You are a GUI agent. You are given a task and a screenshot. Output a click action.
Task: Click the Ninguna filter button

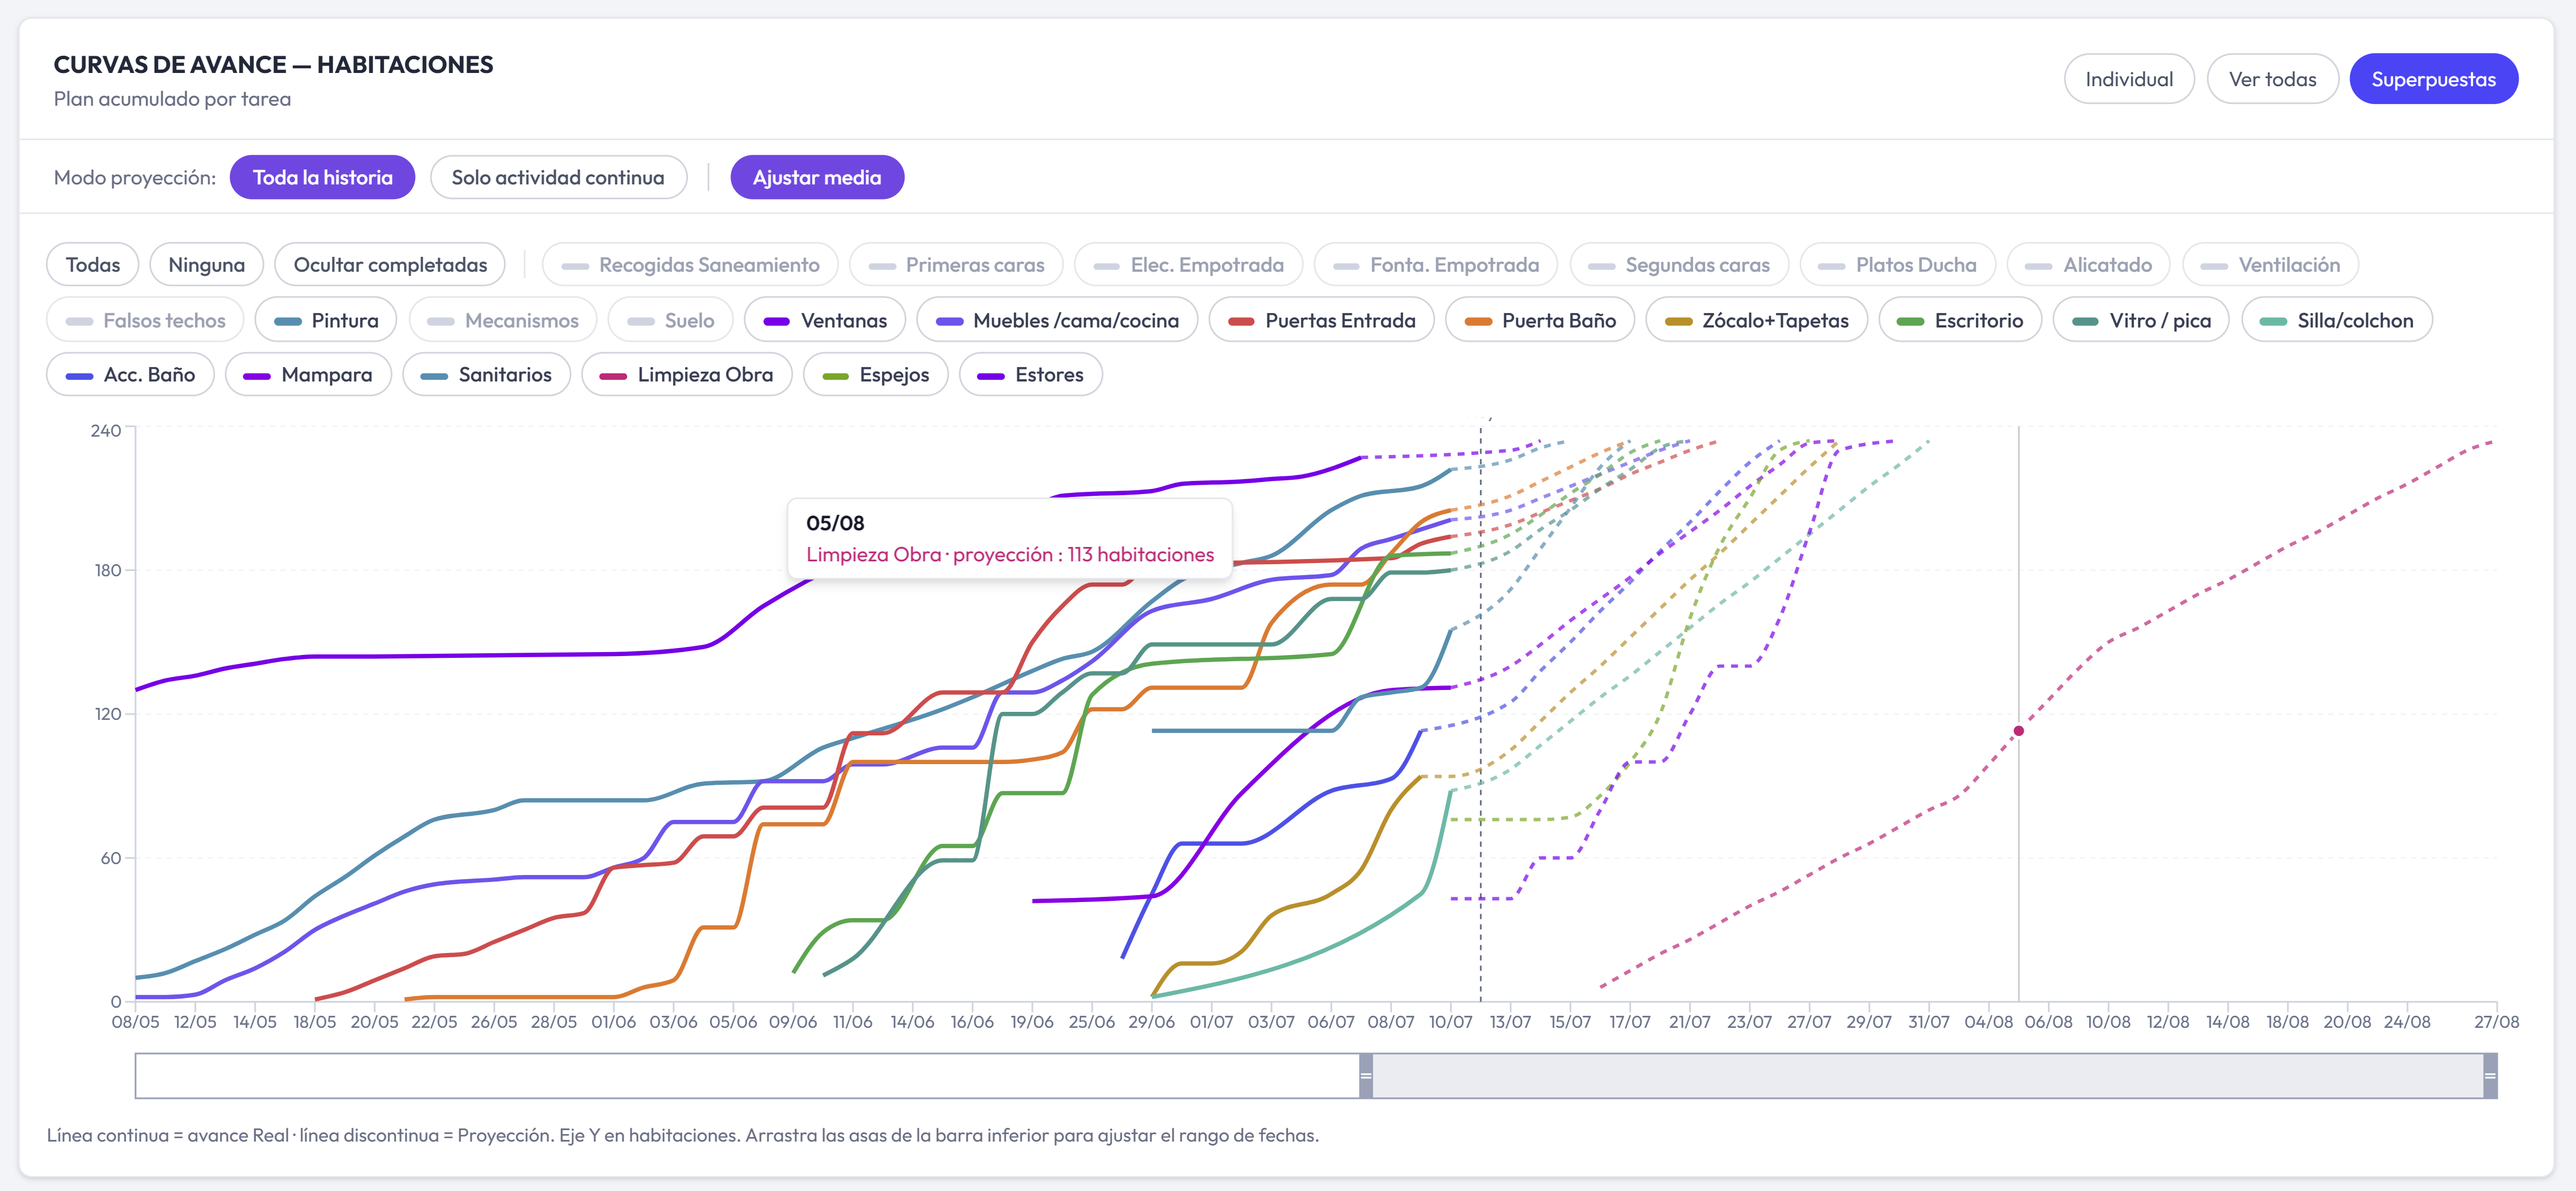coord(206,265)
